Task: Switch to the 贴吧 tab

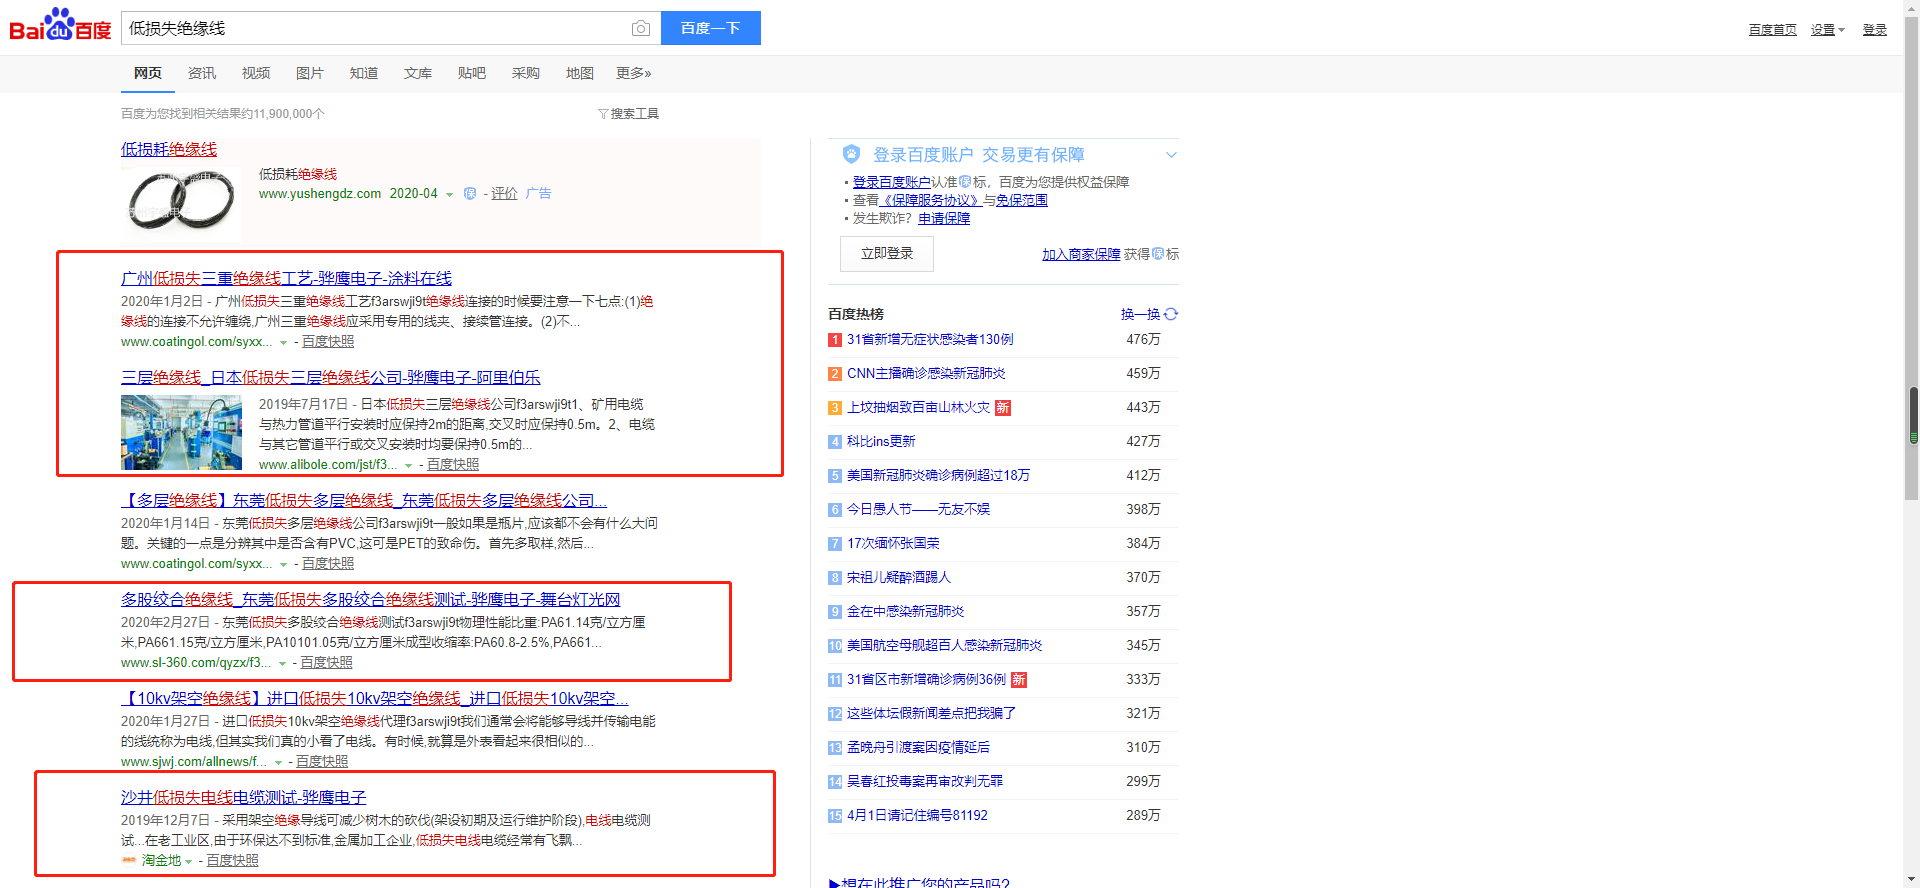Action: [472, 73]
